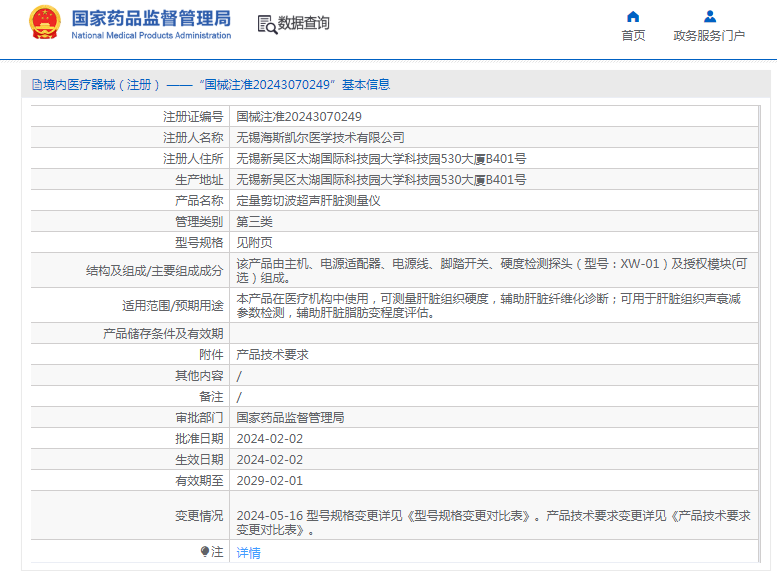Screen dimensions: 777x571
Task: Click expiry date 2029-02-01
Action: coord(270,481)
